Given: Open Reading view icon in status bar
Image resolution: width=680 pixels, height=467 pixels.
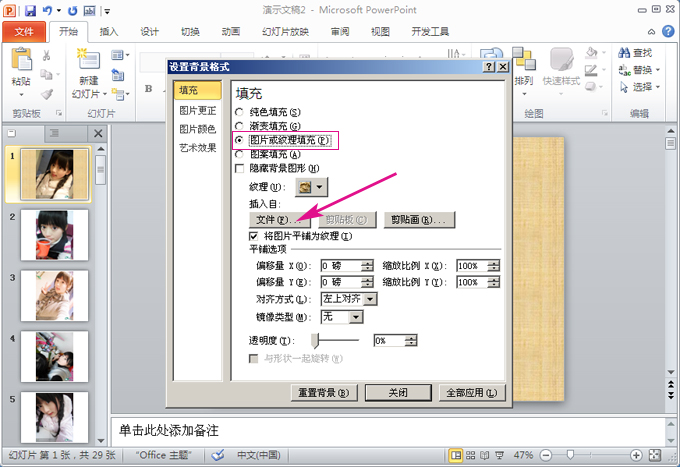Looking at the screenshot, I should [485, 455].
